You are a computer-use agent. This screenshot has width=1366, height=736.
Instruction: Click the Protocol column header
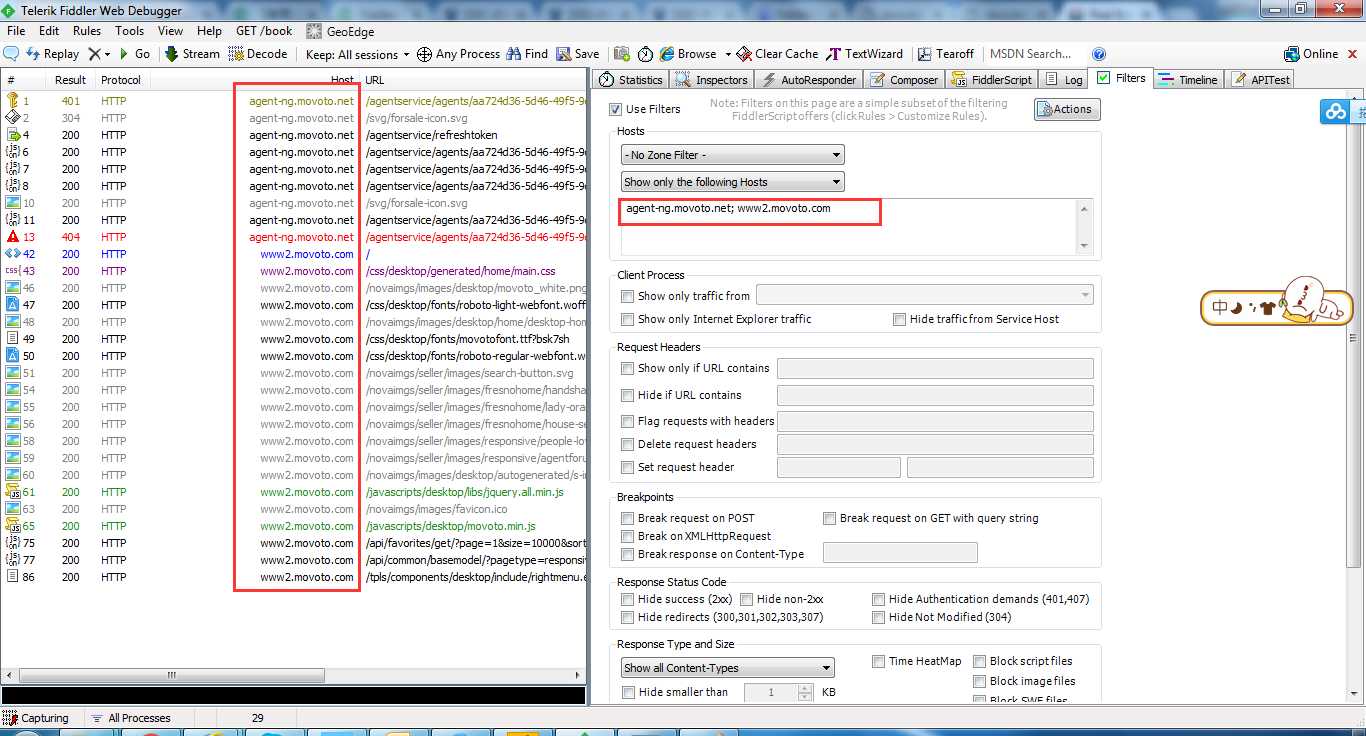point(121,79)
